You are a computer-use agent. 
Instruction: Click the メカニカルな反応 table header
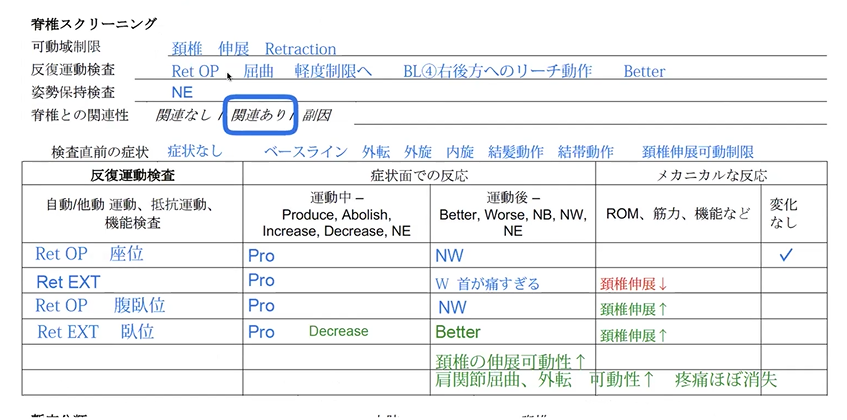click(x=712, y=174)
